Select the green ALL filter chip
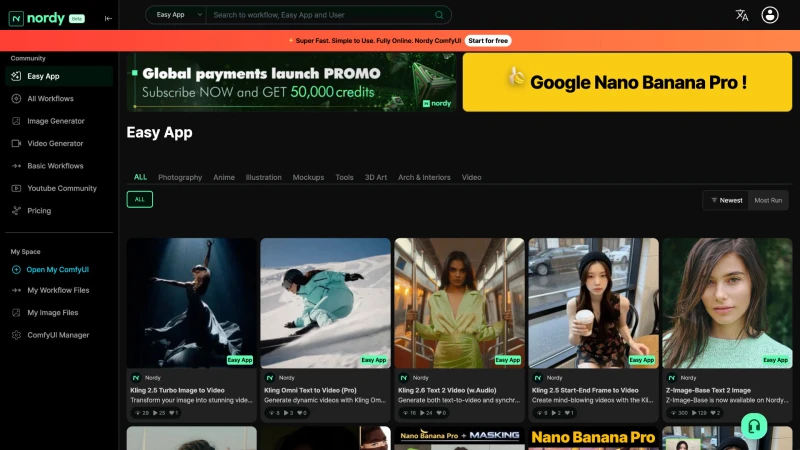The image size is (800, 450). click(x=140, y=199)
